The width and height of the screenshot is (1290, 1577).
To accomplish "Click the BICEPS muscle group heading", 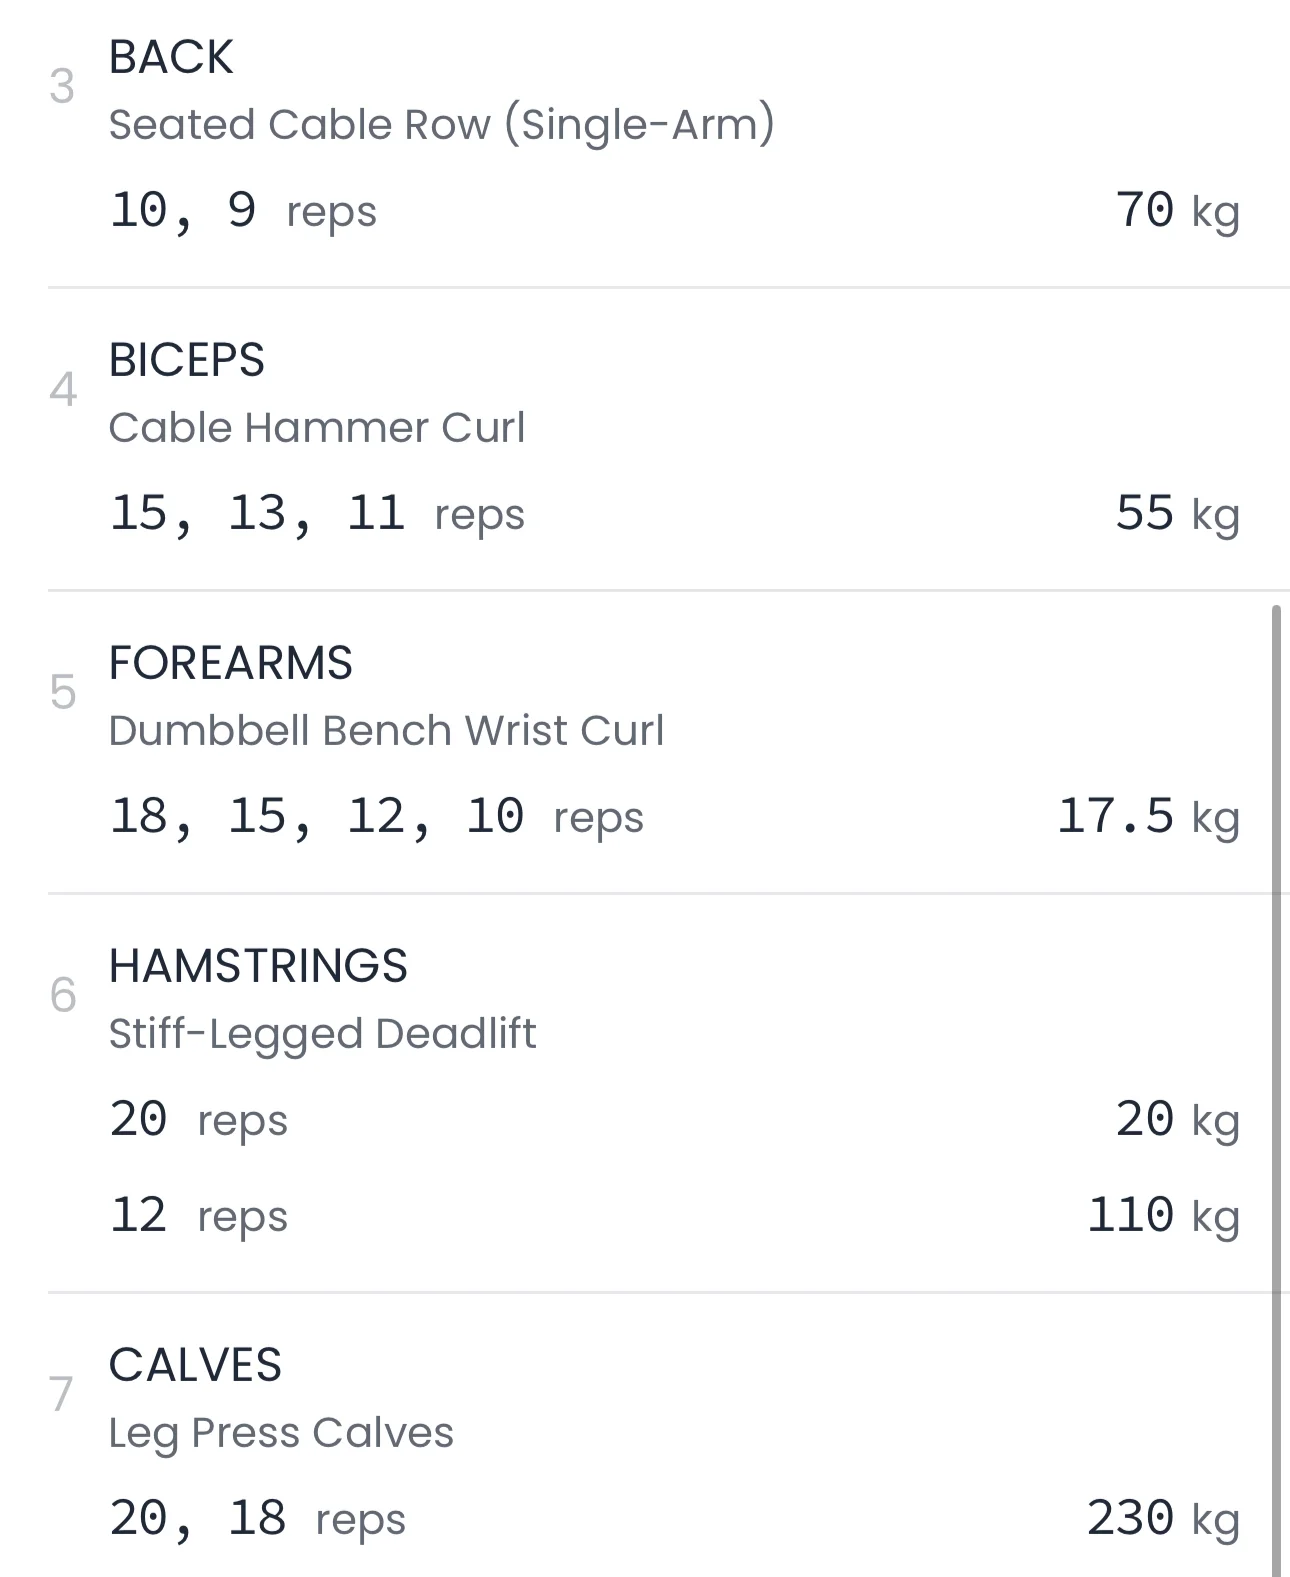I will pos(187,360).
